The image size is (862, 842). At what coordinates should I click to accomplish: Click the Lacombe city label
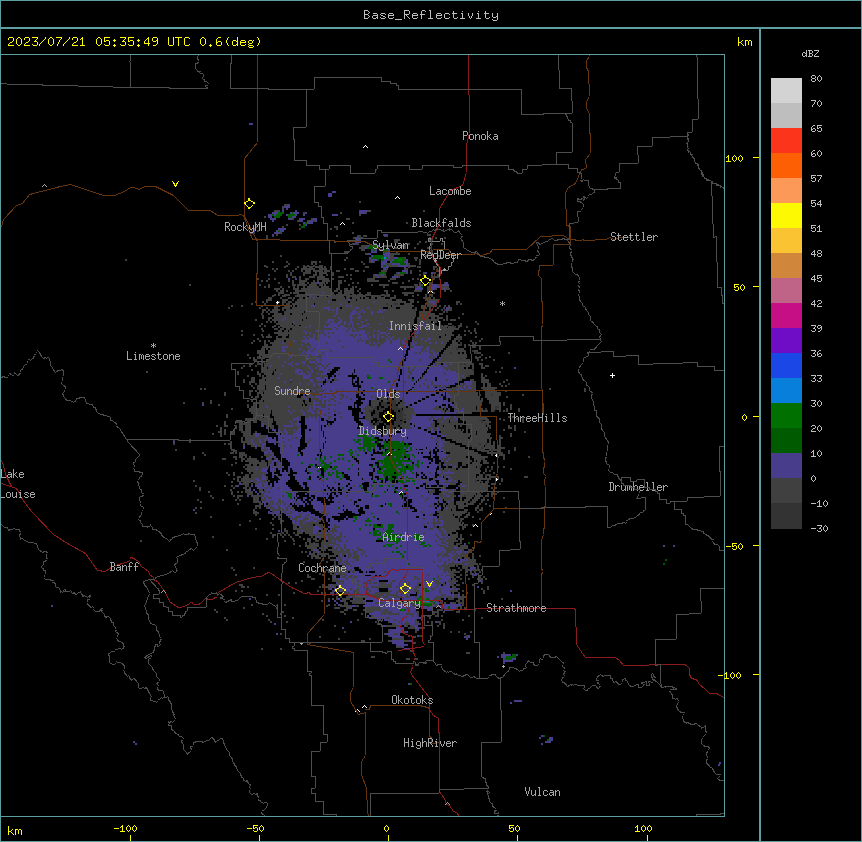click(x=450, y=191)
